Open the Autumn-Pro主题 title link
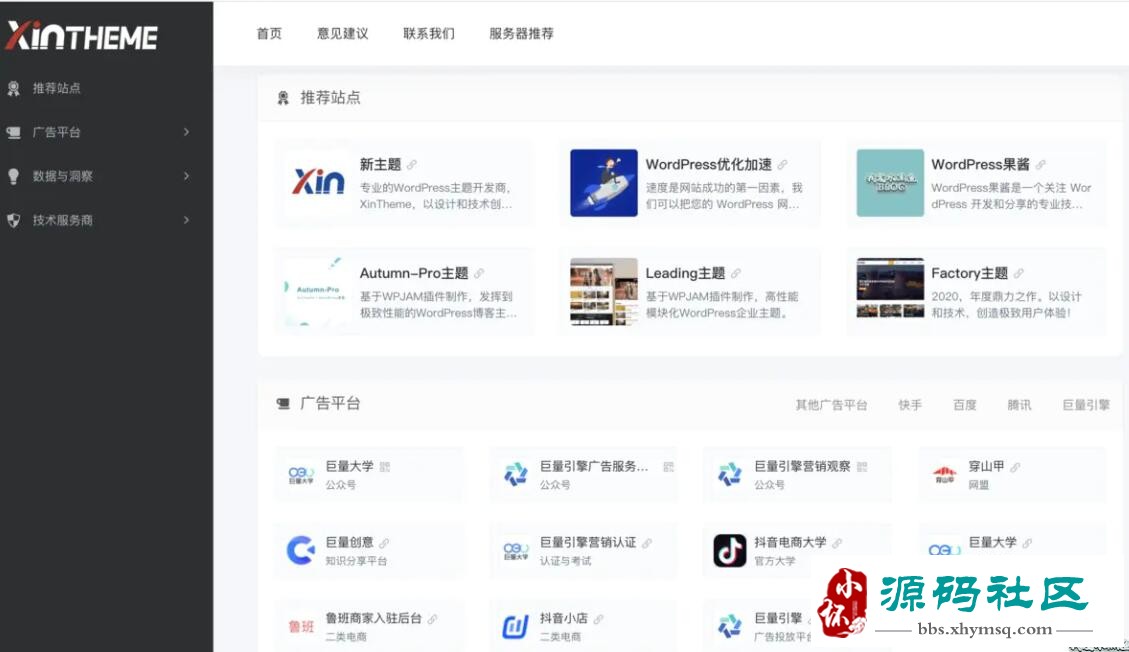 414,273
